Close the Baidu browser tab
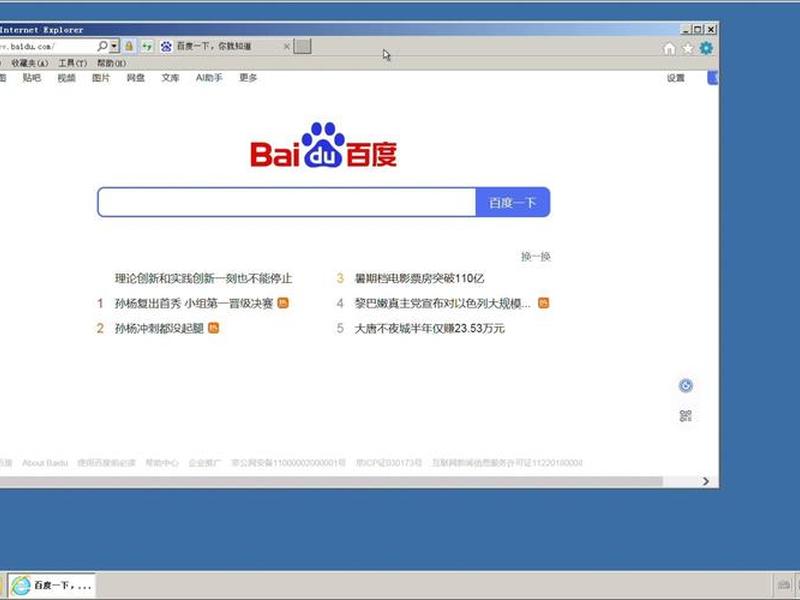Screen dimensions: 800x600 pyautogui.click(x=287, y=47)
